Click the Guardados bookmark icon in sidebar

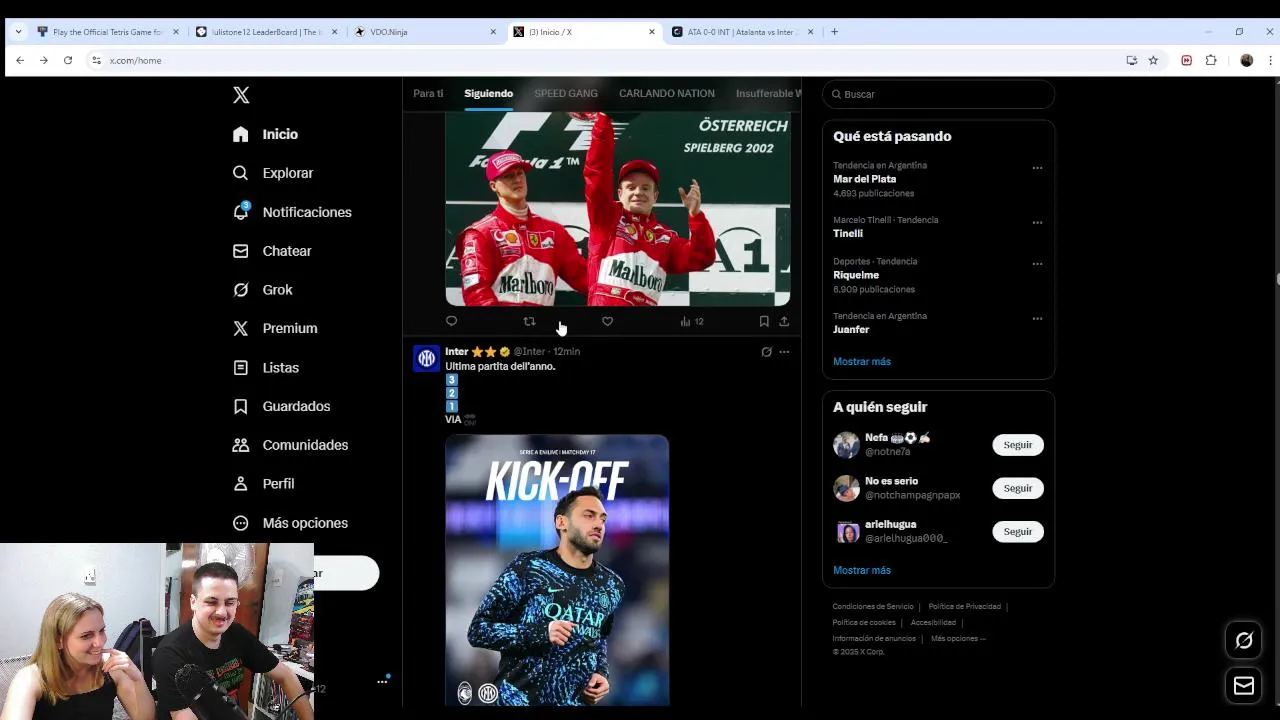click(240, 406)
